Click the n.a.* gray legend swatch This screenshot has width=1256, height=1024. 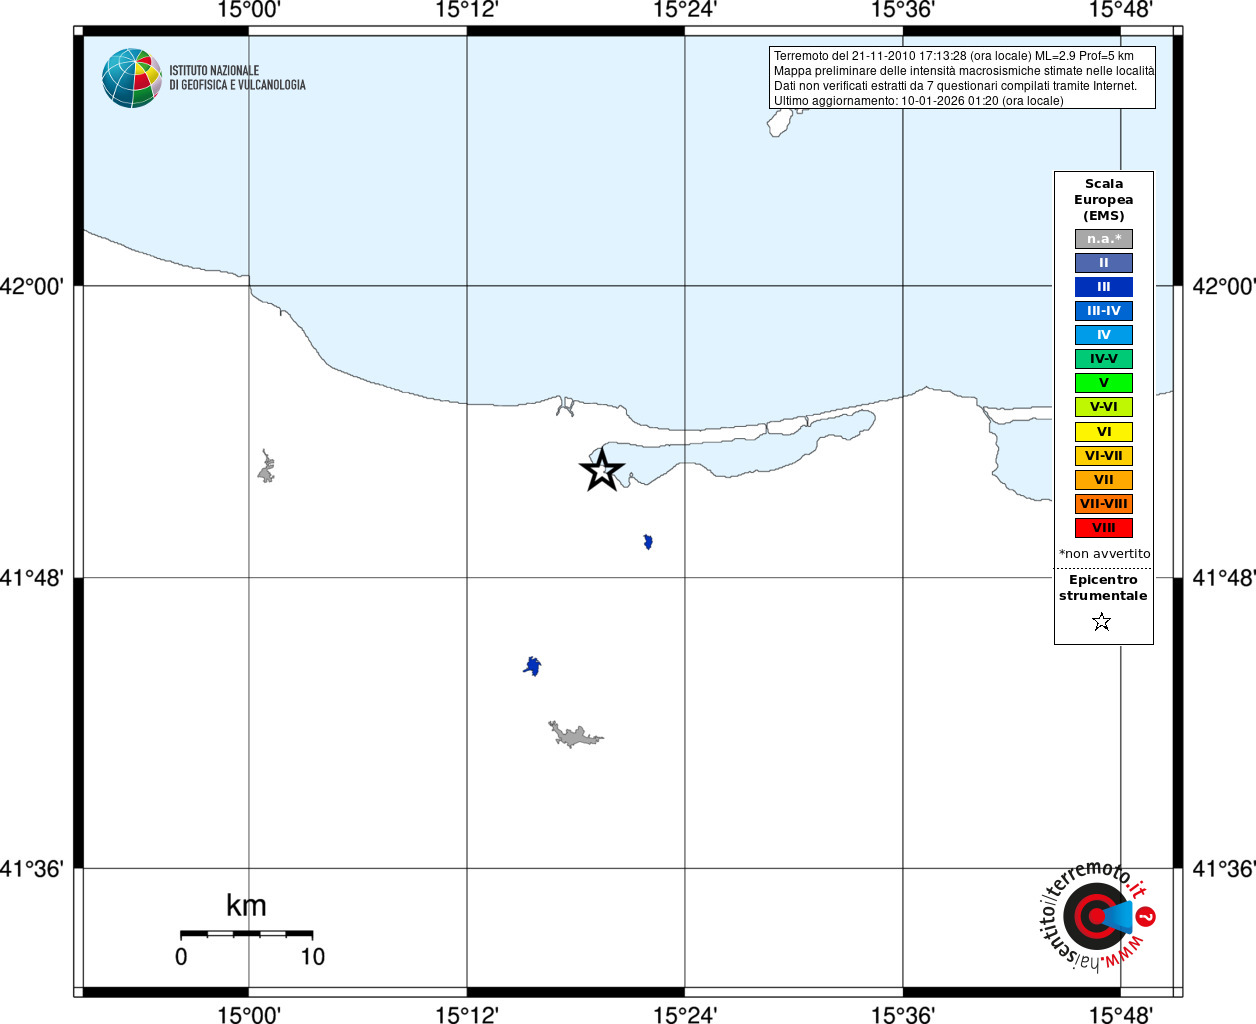click(1104, 239)
